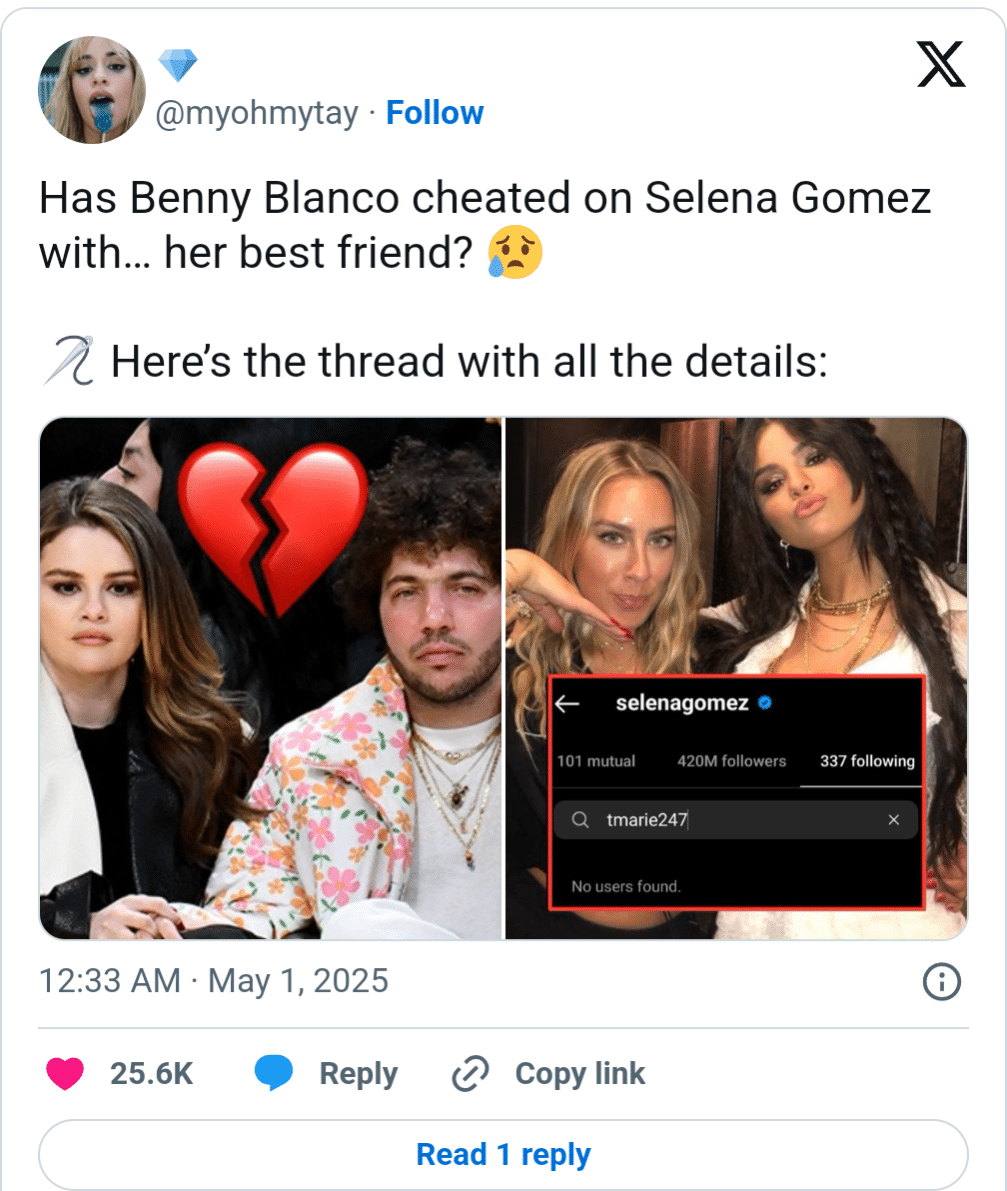Click the tmarie247 search field

(x=740, y=821)
